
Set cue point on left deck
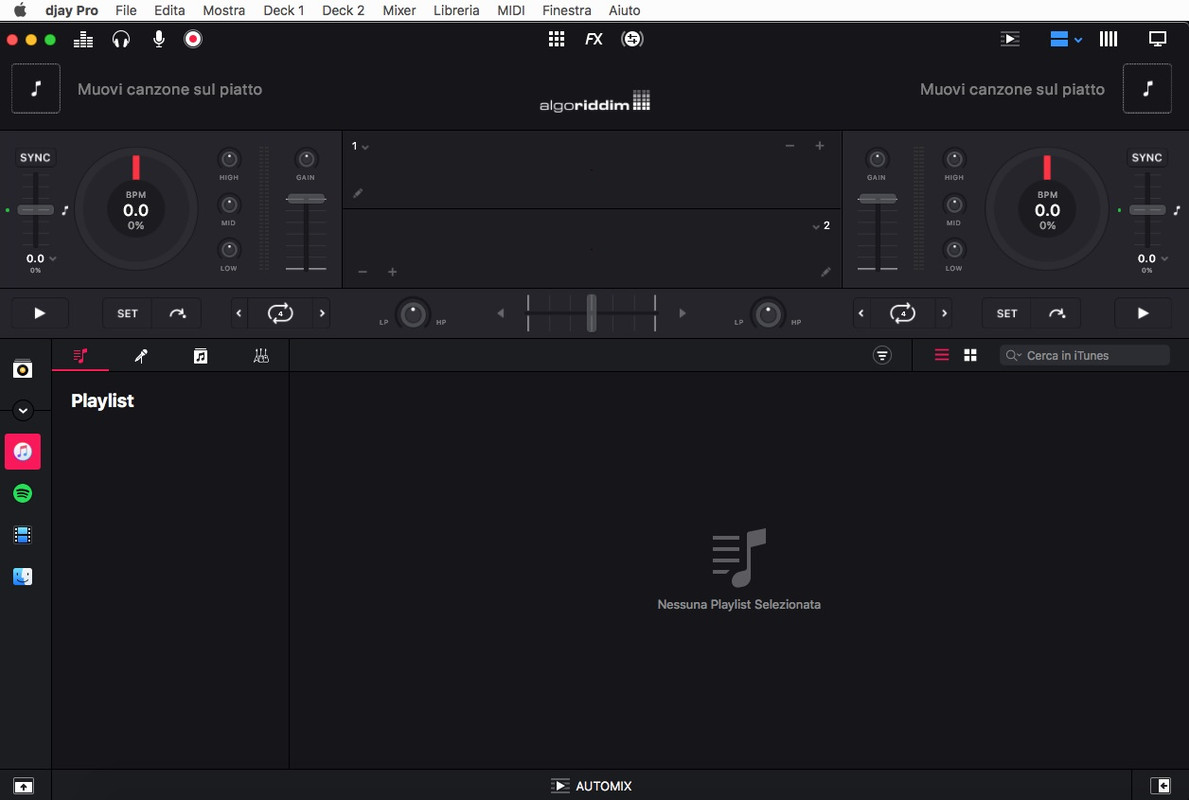(127, 313)
